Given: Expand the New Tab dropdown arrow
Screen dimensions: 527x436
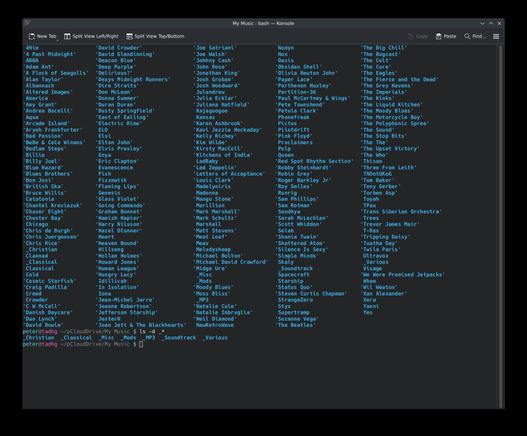Looking at the screenshot, I should pos(57,40).
